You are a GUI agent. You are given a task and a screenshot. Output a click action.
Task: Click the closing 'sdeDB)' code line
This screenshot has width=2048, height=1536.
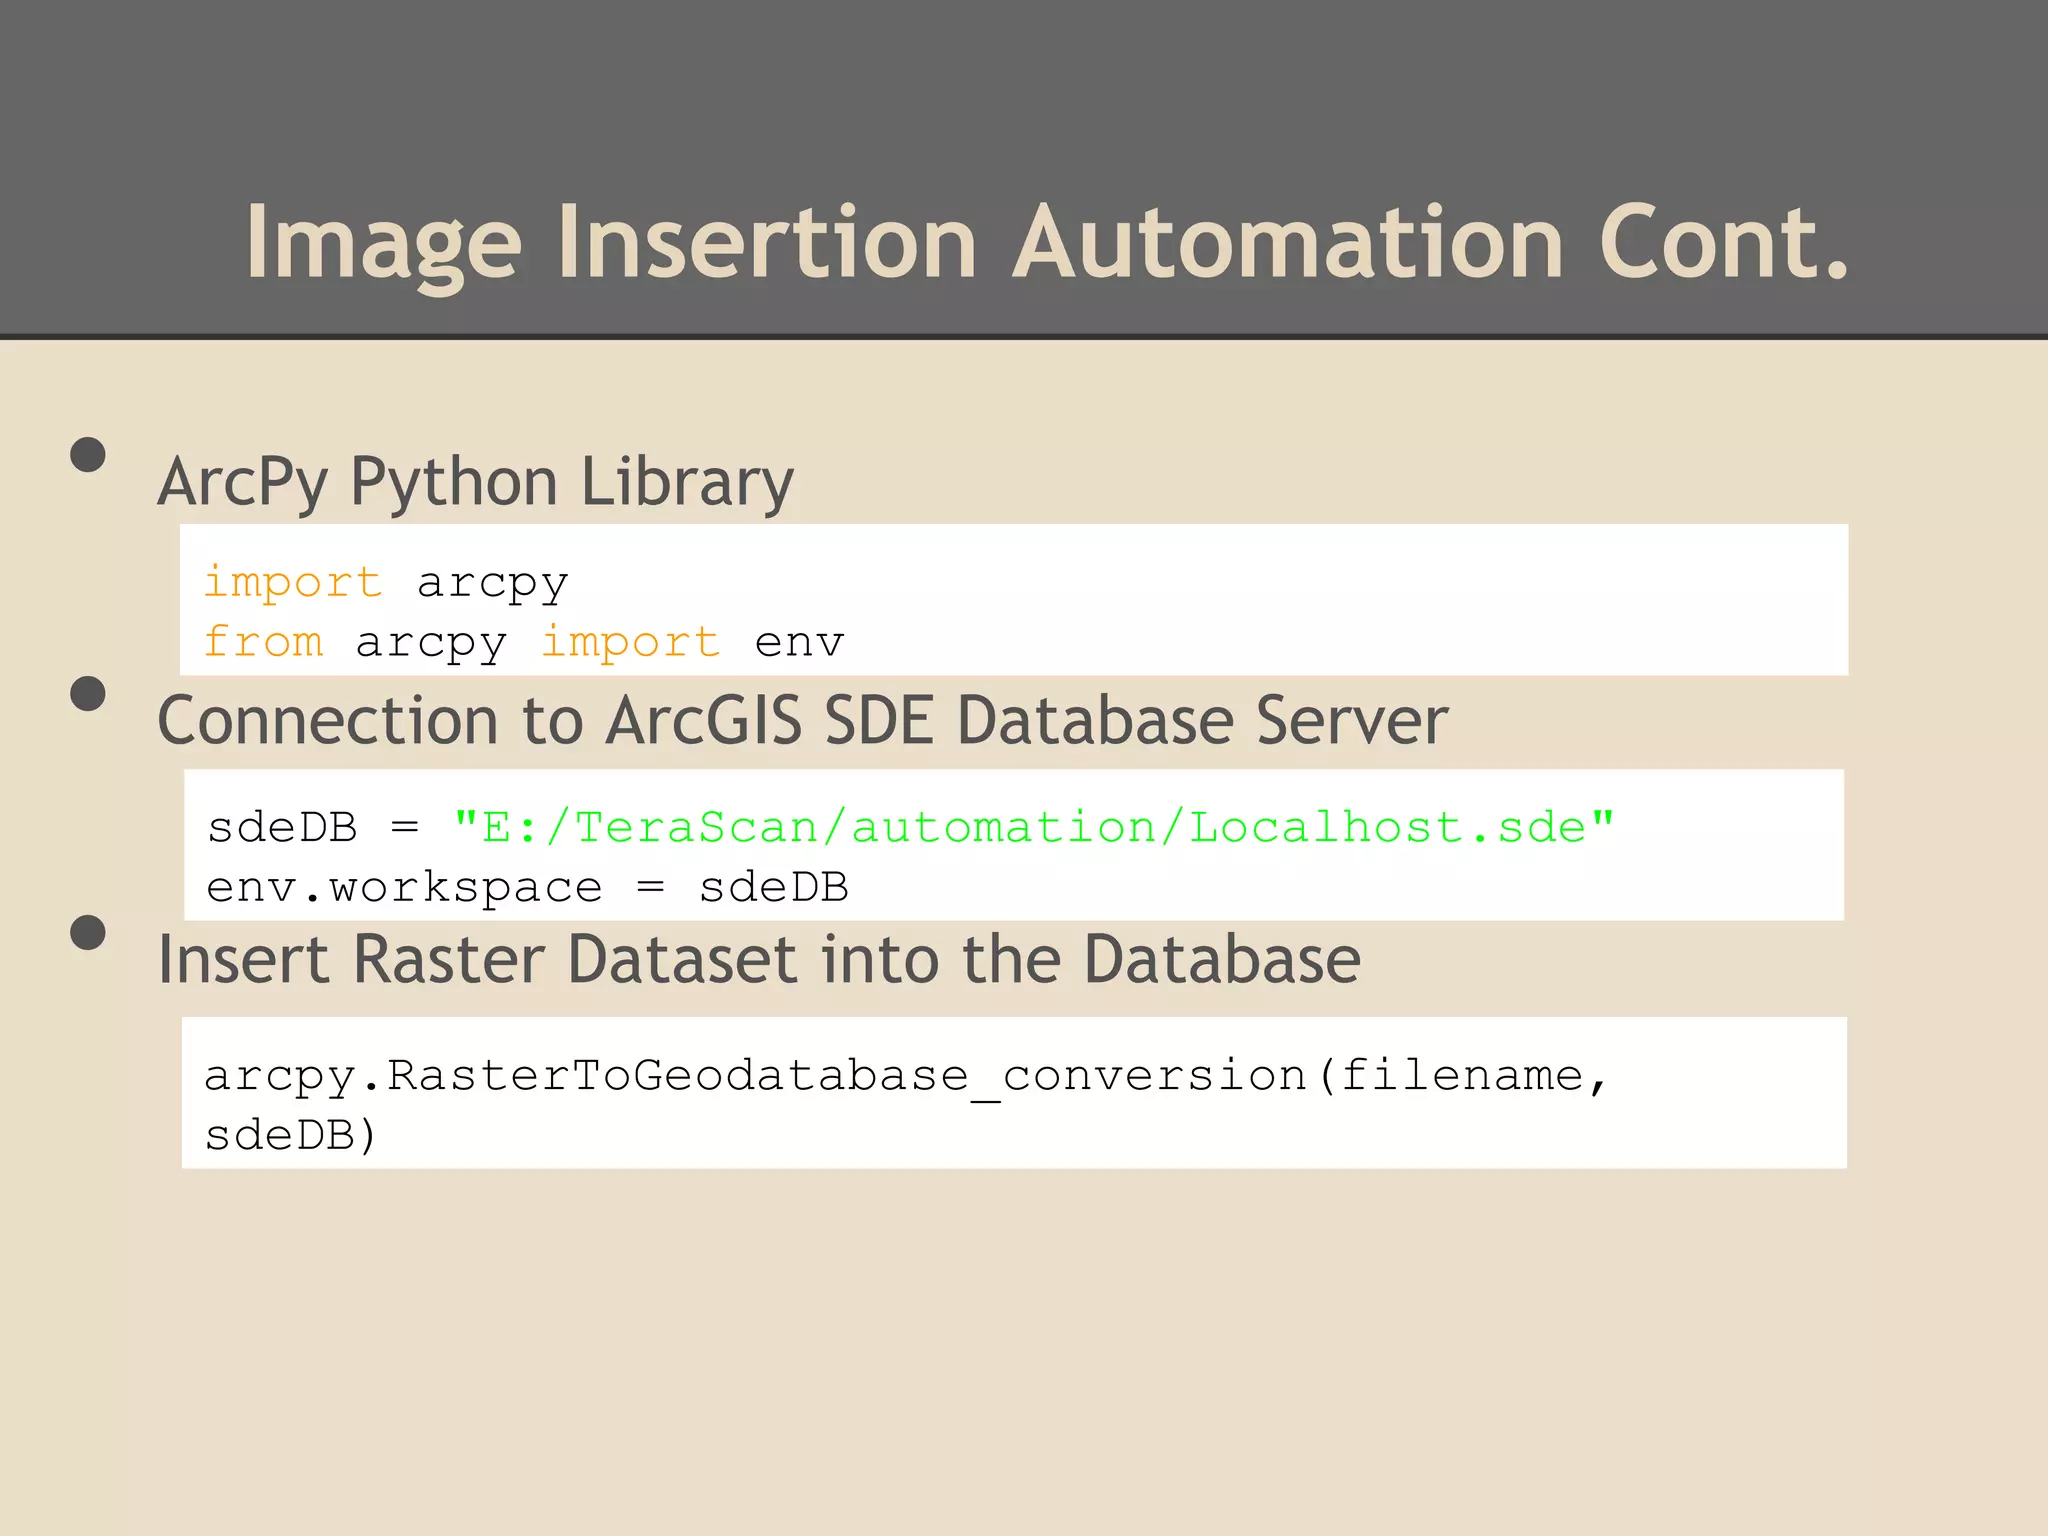(x=291, y=1136)
